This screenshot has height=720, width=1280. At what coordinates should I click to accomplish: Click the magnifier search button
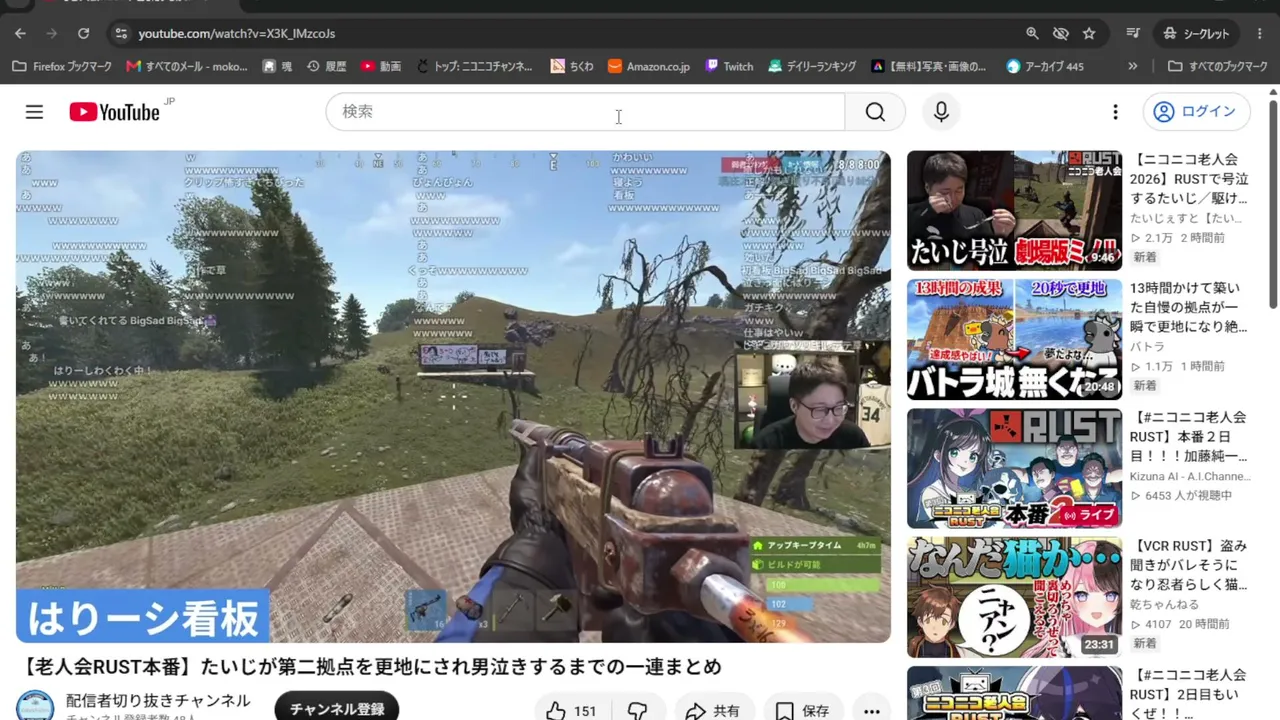875,112
